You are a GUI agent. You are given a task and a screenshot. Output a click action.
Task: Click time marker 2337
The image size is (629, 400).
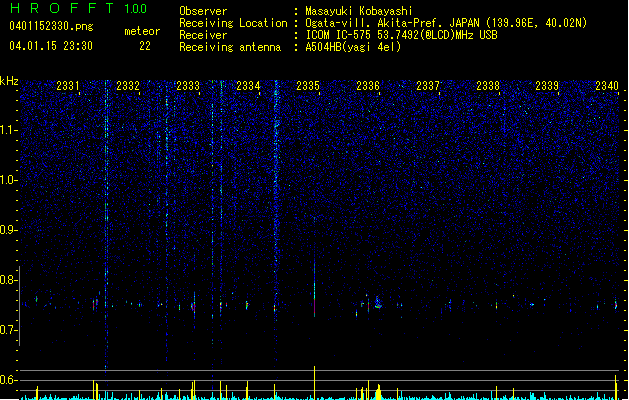tap(428, 86)
